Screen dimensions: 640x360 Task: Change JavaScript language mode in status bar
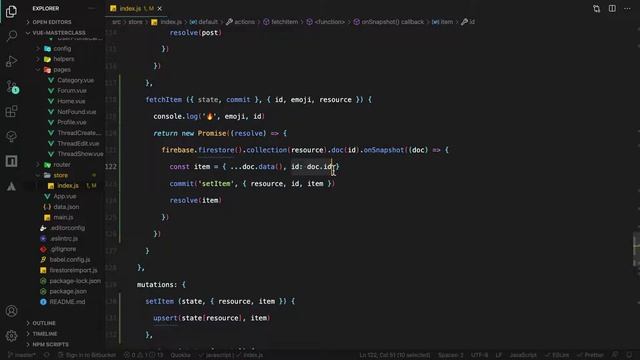523,355
